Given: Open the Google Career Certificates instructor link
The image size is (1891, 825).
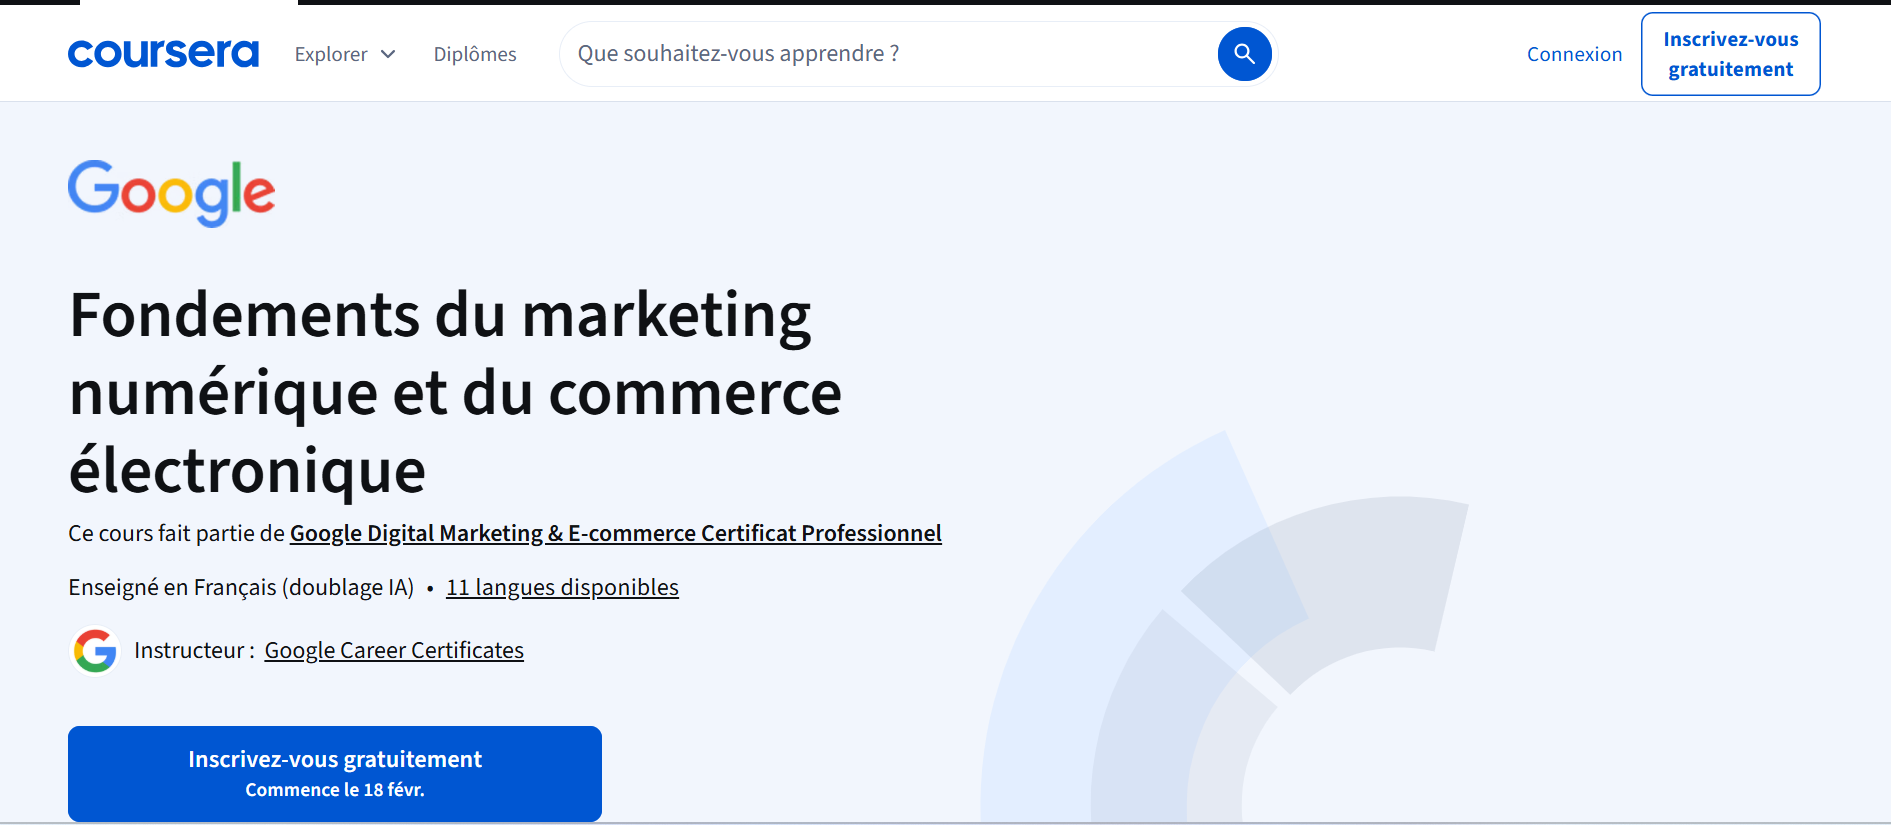Looking at the screenshot, I should coord(394,650).
